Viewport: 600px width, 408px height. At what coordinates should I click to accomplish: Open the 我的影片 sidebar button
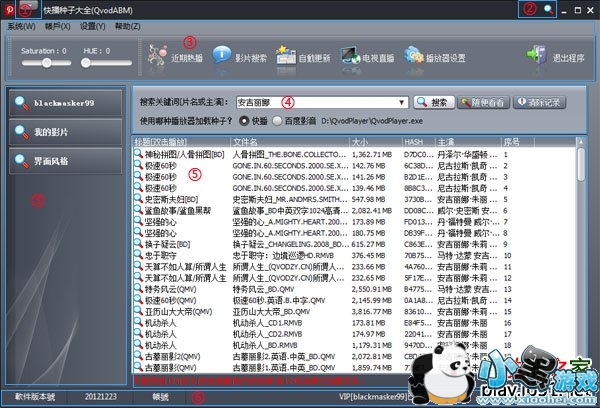pos(65,132)
